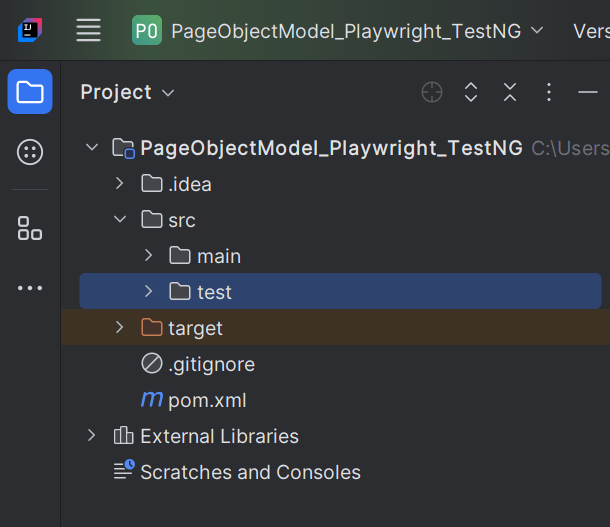Open the Project view dropdown
Image resolution: width=610 pixels, height=527 pixels.
(127, 92)
